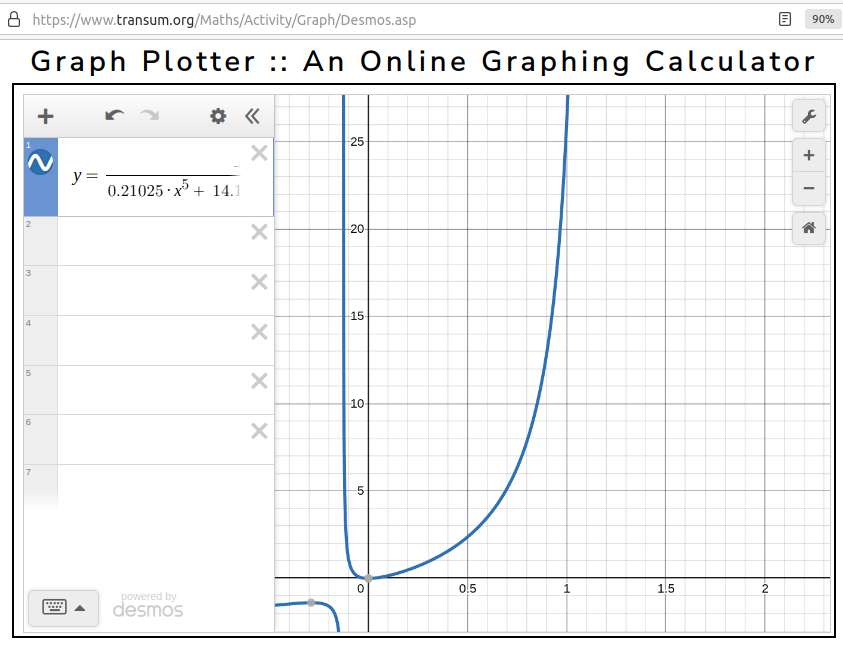Delete expression row 4
Image resolution: width=843 pixels, height=645 pixels.
(259, 332)
